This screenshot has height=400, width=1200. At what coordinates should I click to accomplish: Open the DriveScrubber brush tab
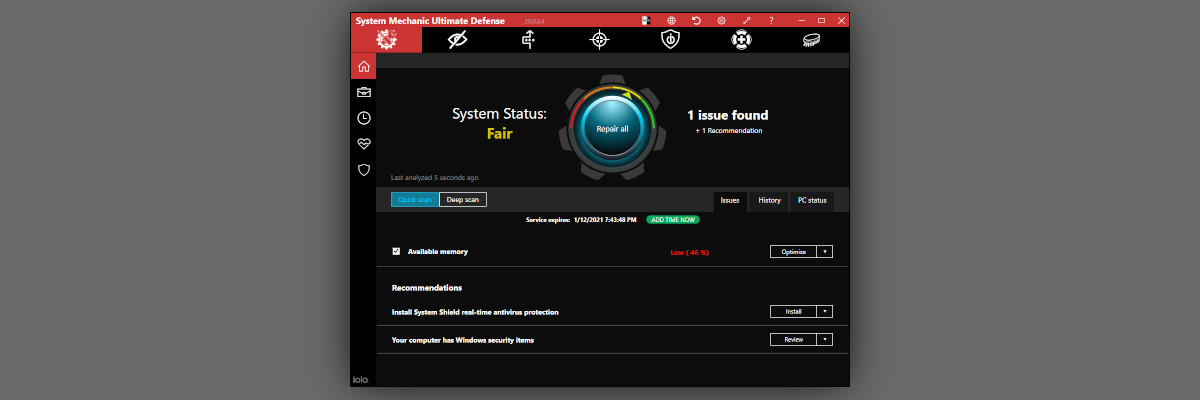[x=811, y=40]
